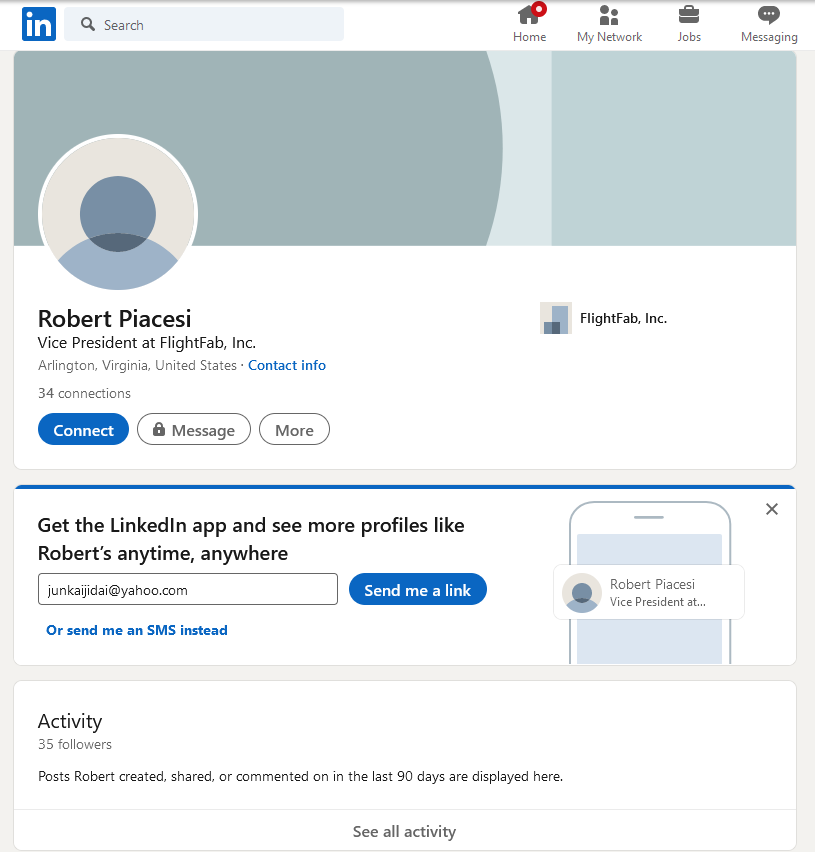Image resolution: width=815 pixels, height=852 pixels.
Task: Click the locked Message button
Action: (x=194, y=429)
